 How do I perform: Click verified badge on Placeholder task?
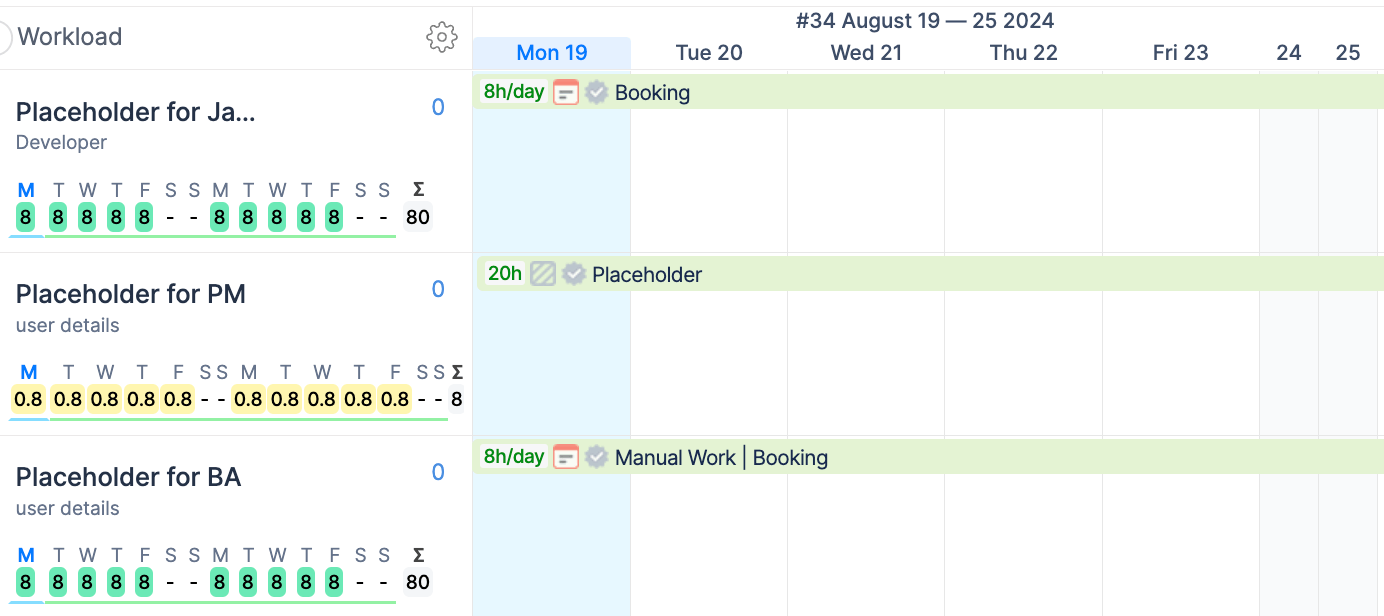[x=574, y=274]
